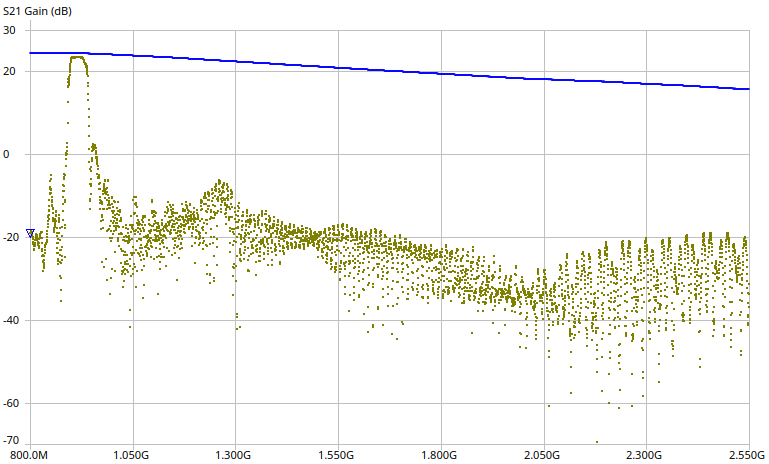This screenshot has height=464, width=769.
Task: Click the -20 y-axis label
Action: [9, 237]
